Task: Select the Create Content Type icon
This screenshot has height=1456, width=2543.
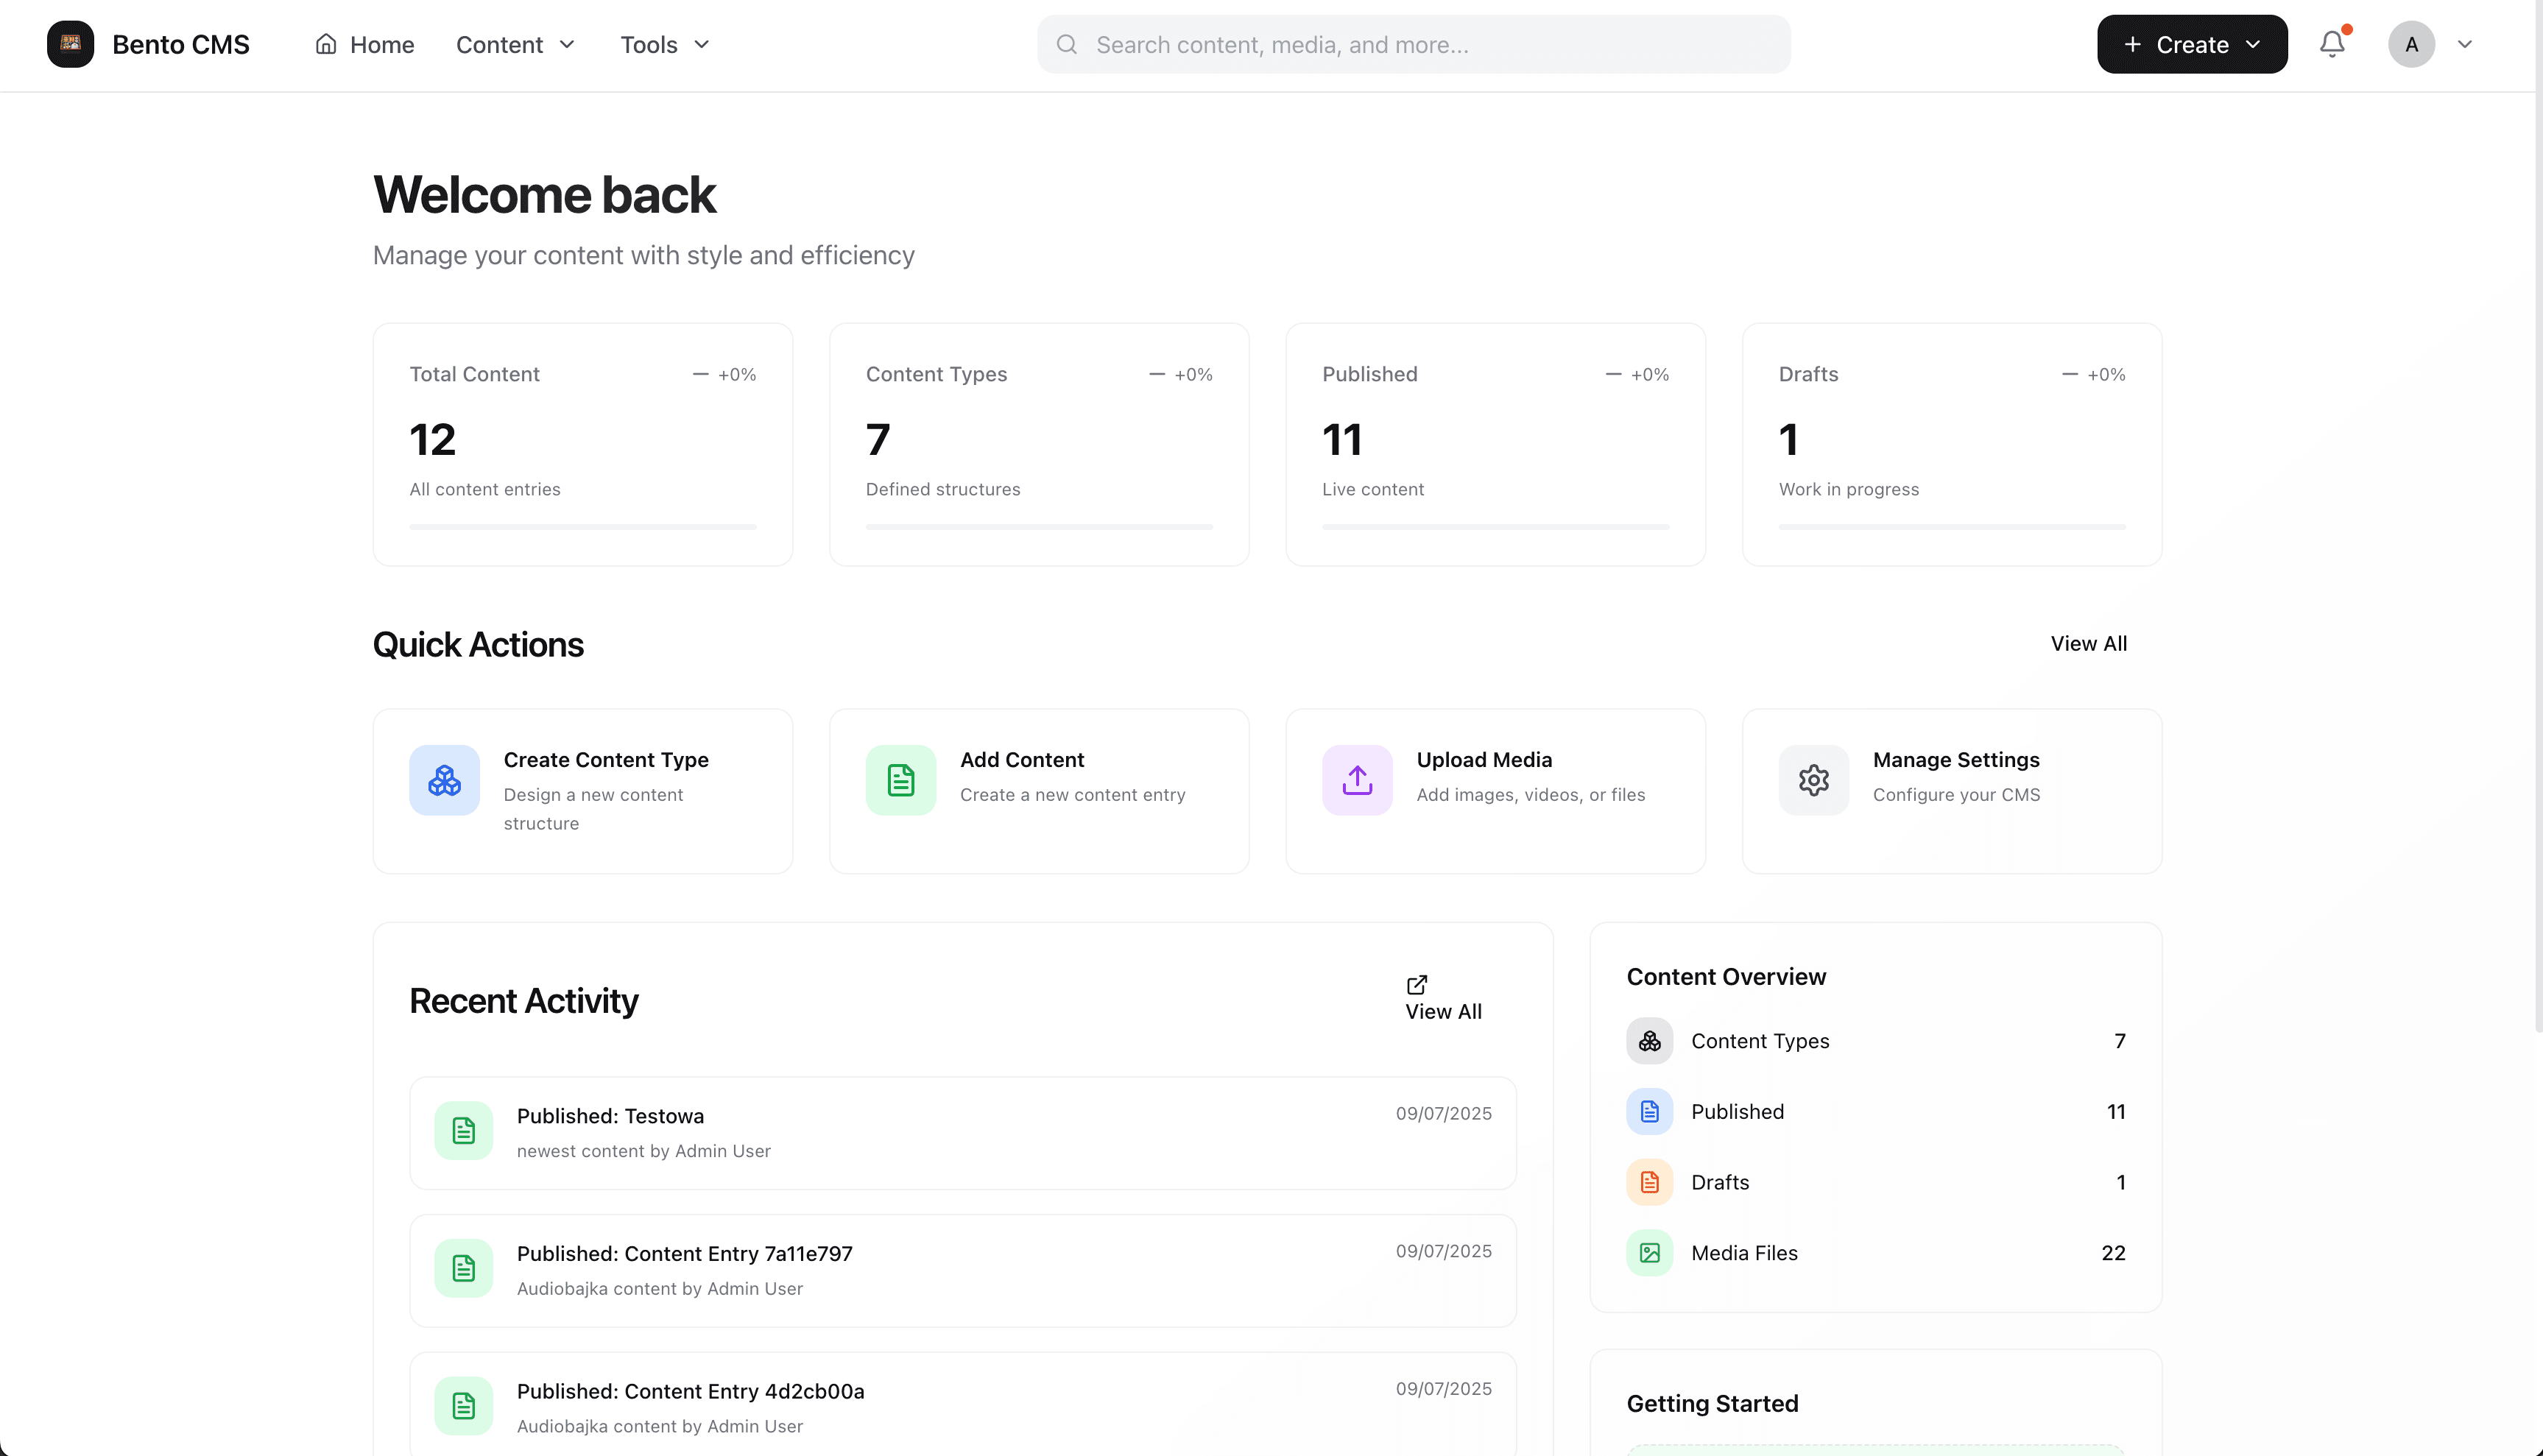Action: 444,780
